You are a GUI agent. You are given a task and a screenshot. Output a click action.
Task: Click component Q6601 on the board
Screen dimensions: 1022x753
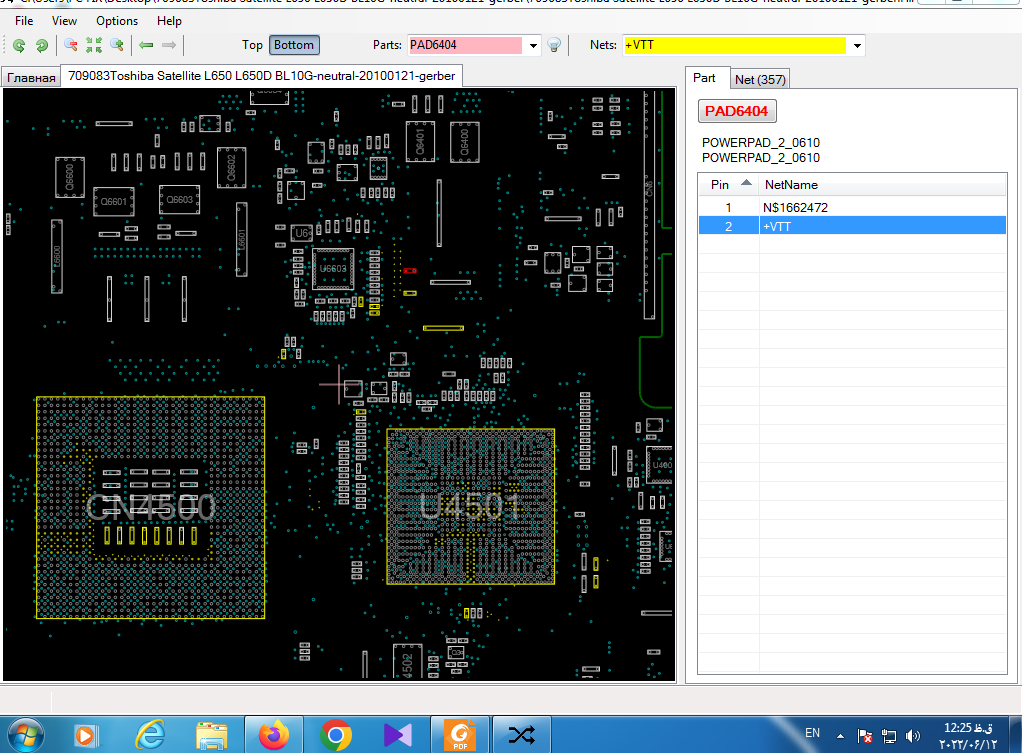click(x=113, y=201)
